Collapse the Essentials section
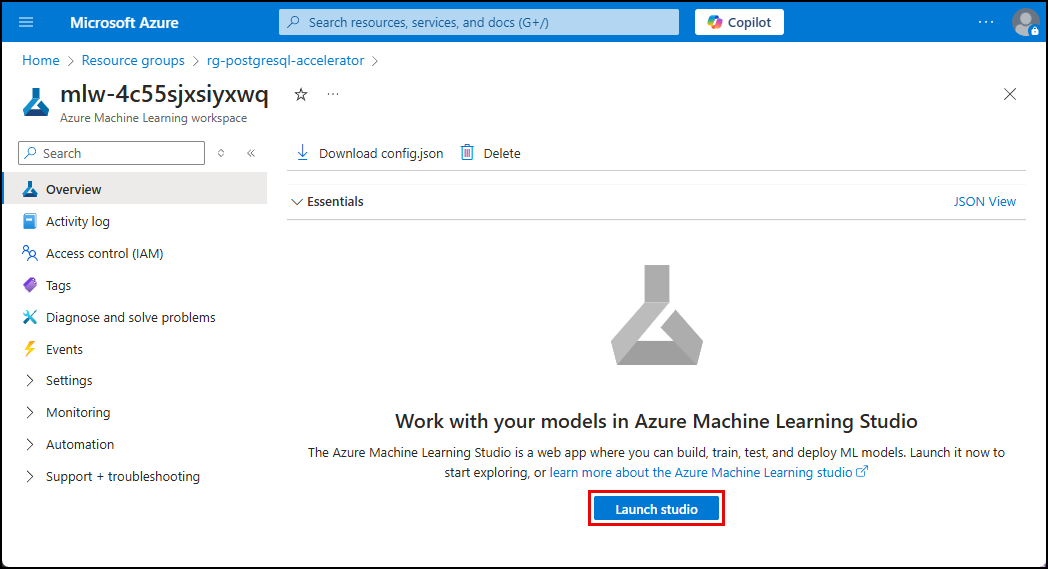This screenshot has height=569, width=1048. tap(328, 201)
